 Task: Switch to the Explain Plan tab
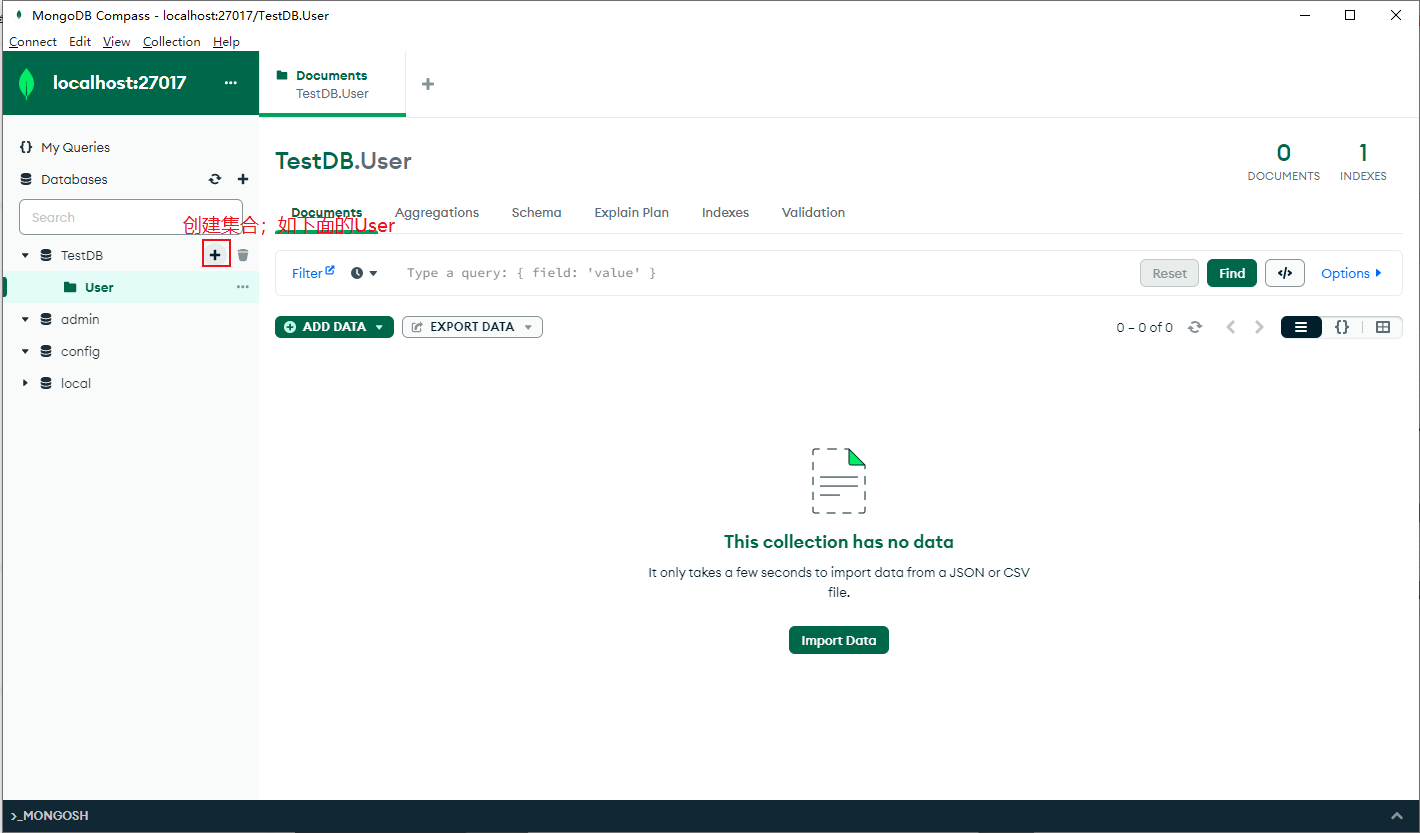(x=631, y=213)
